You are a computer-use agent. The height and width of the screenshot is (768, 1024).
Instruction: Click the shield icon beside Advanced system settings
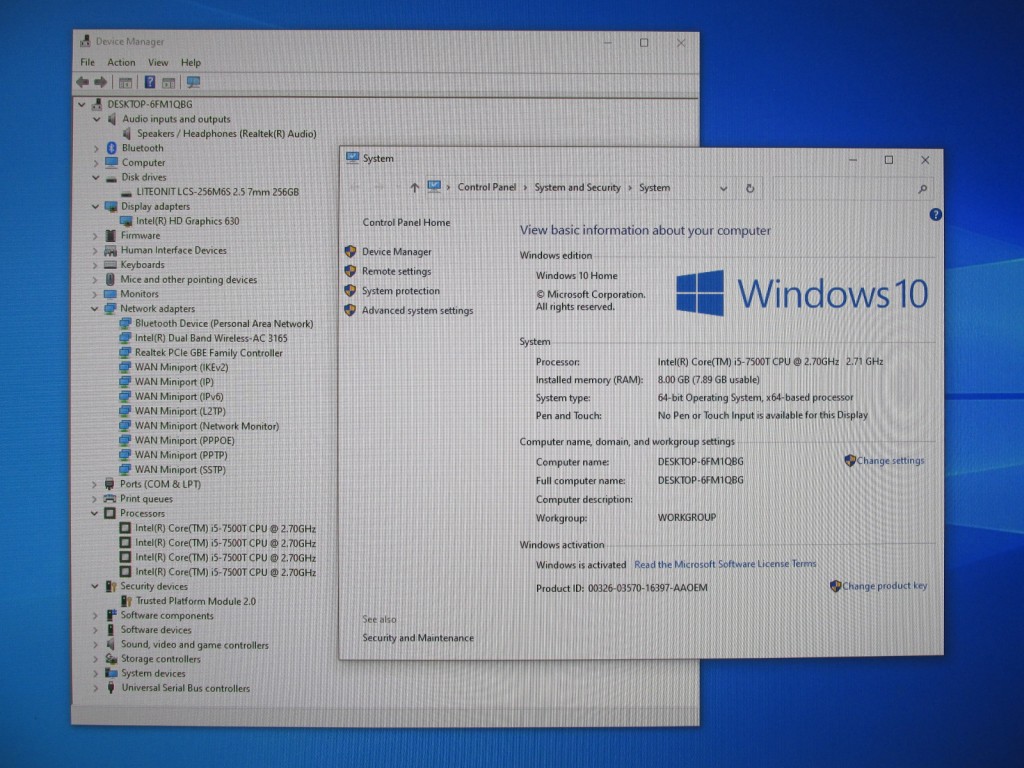pos(351,310)
